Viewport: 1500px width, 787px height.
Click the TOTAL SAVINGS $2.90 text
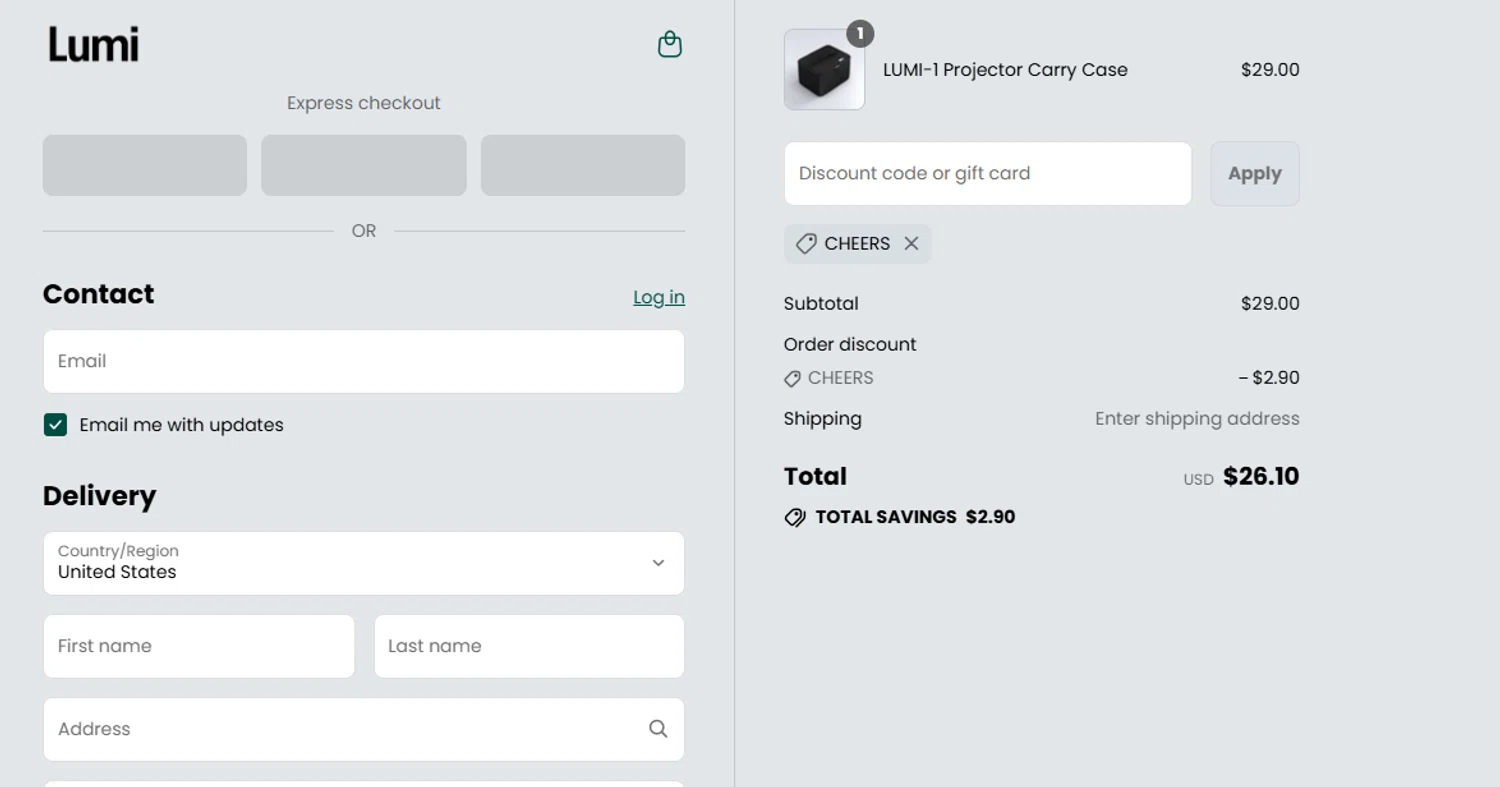[x=915, y=517]
